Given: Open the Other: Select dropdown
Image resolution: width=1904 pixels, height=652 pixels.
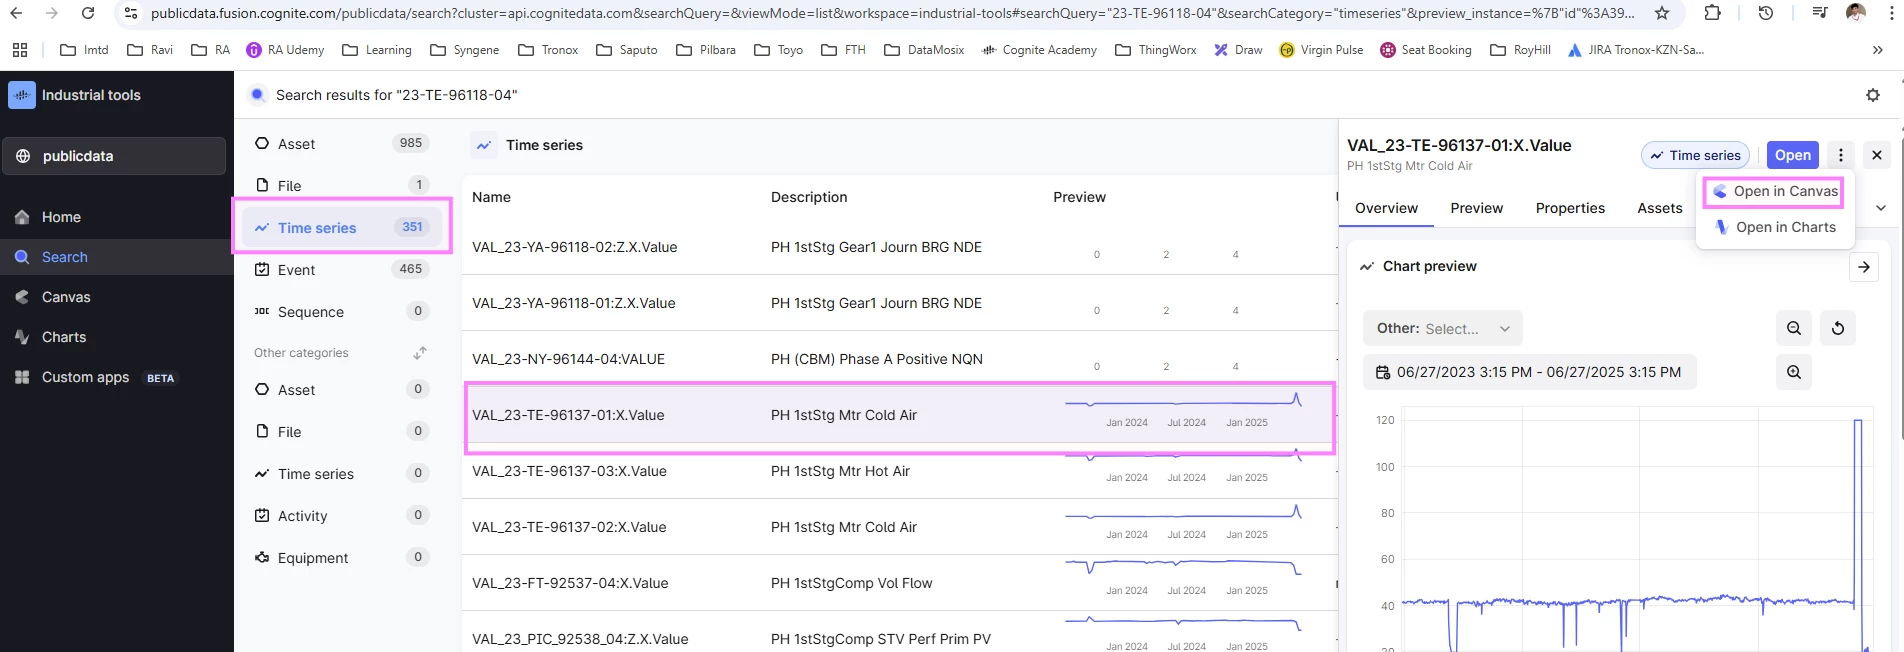Looking at the screenshot, I should (1443, 328).
